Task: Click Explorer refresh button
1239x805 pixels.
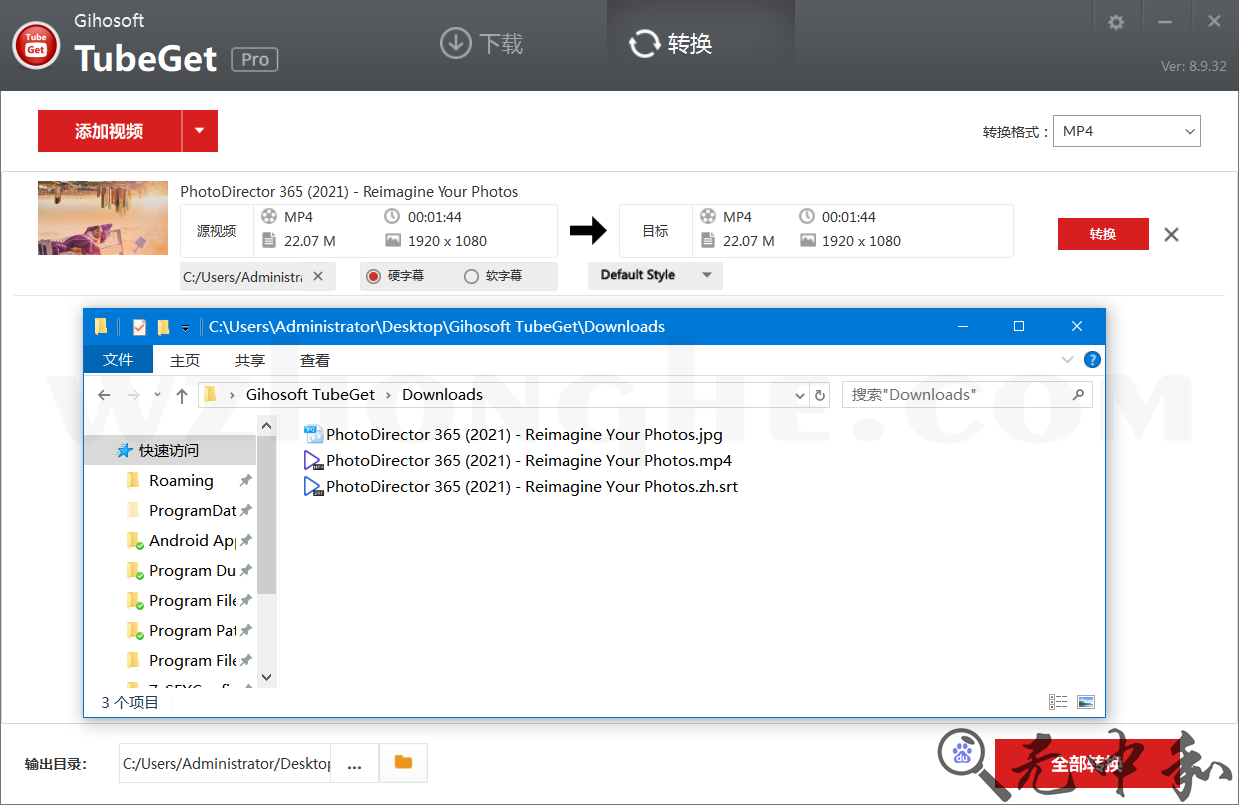Action: click(820, 395)
